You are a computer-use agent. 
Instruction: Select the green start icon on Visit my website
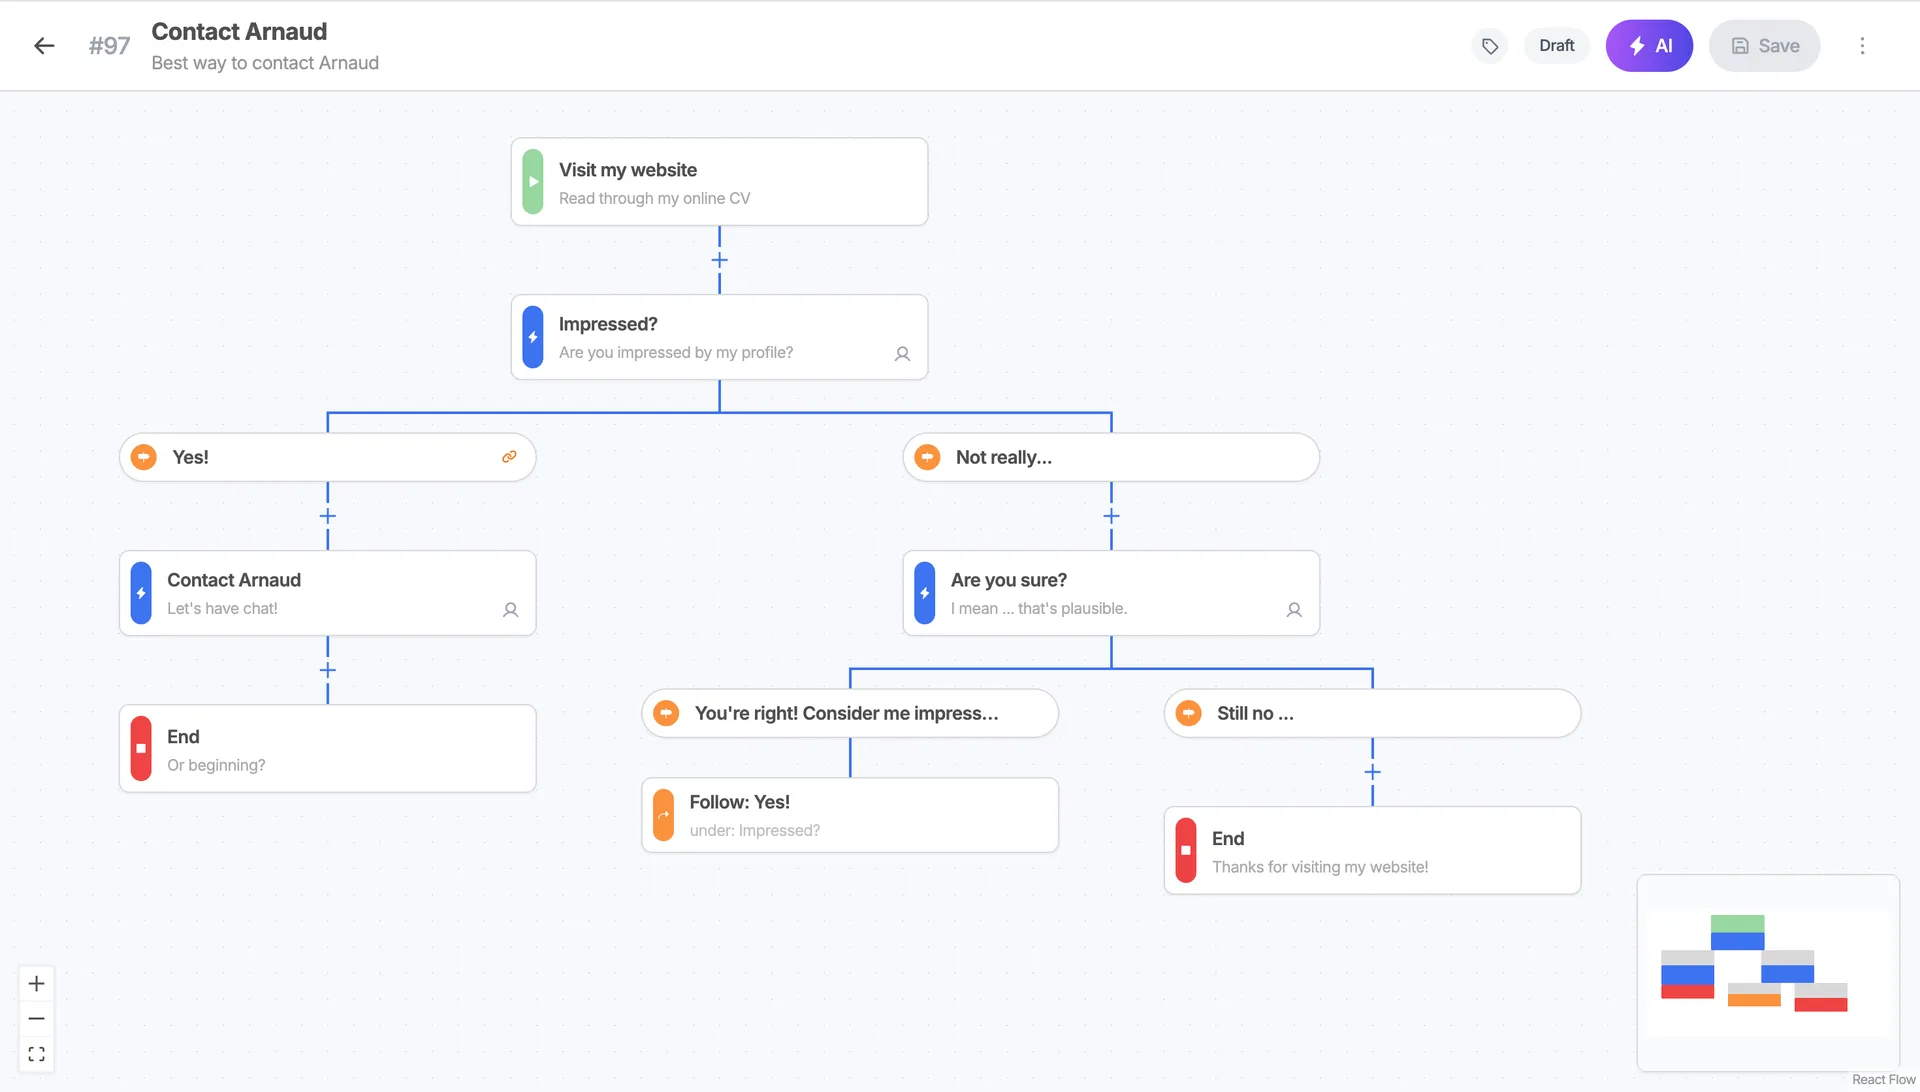[x=533, y=182]
